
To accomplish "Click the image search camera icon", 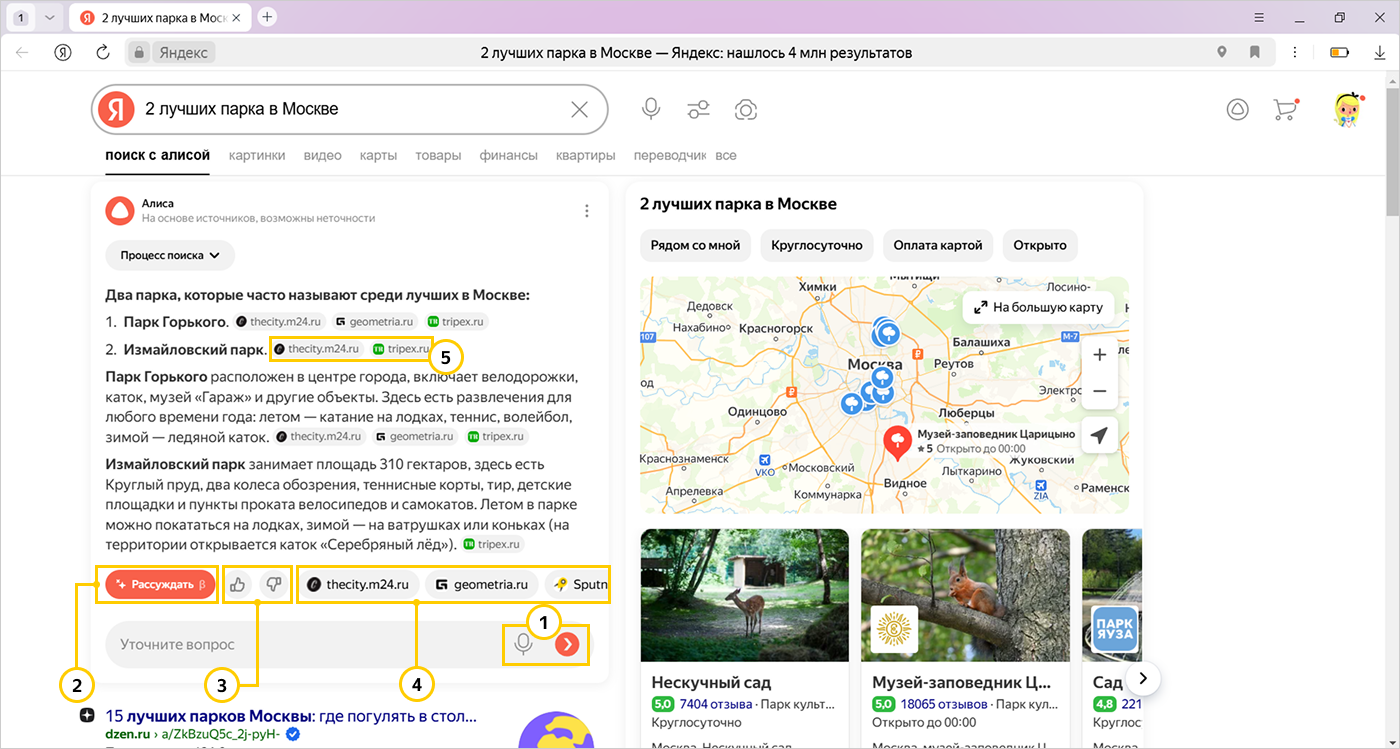I will tap(745, 109).
